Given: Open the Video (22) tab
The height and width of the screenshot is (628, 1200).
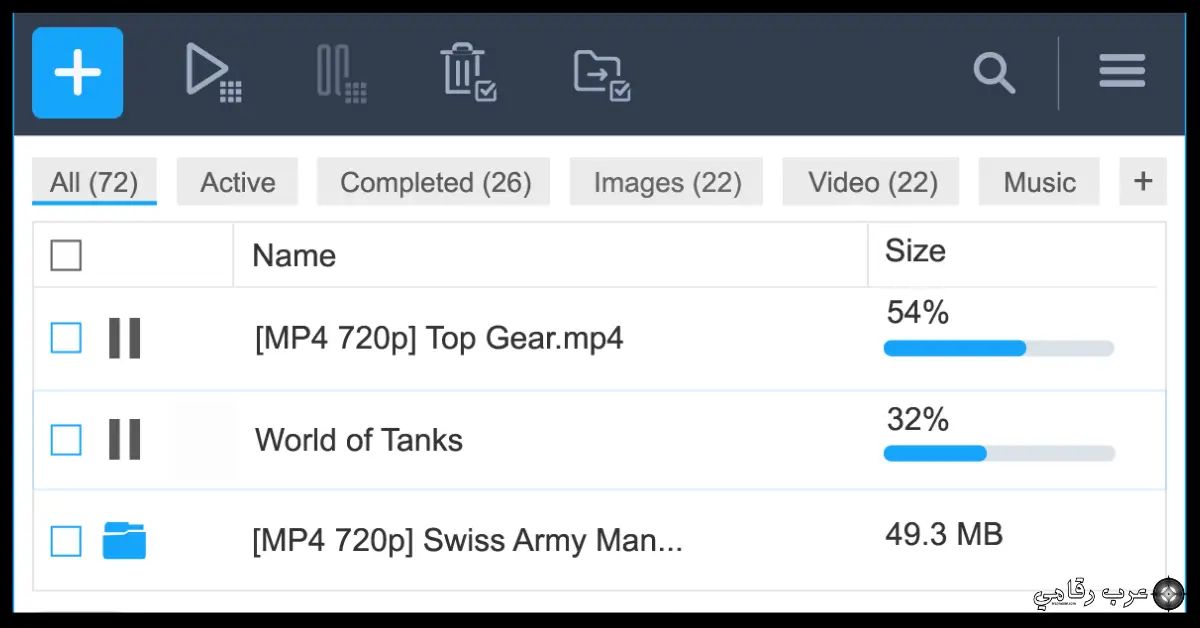Looking at the screenshot, I should tap(870, 182).
